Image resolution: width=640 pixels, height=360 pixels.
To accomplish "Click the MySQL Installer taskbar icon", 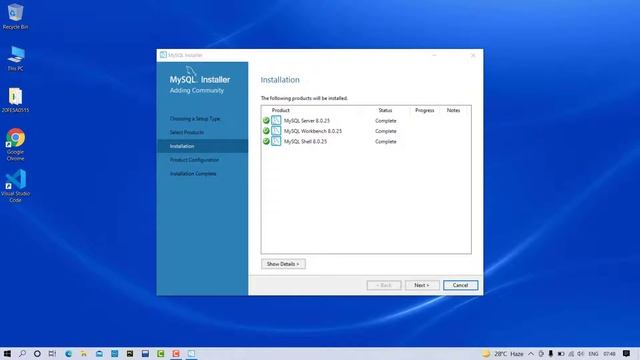I will click(x=191, y=353).
